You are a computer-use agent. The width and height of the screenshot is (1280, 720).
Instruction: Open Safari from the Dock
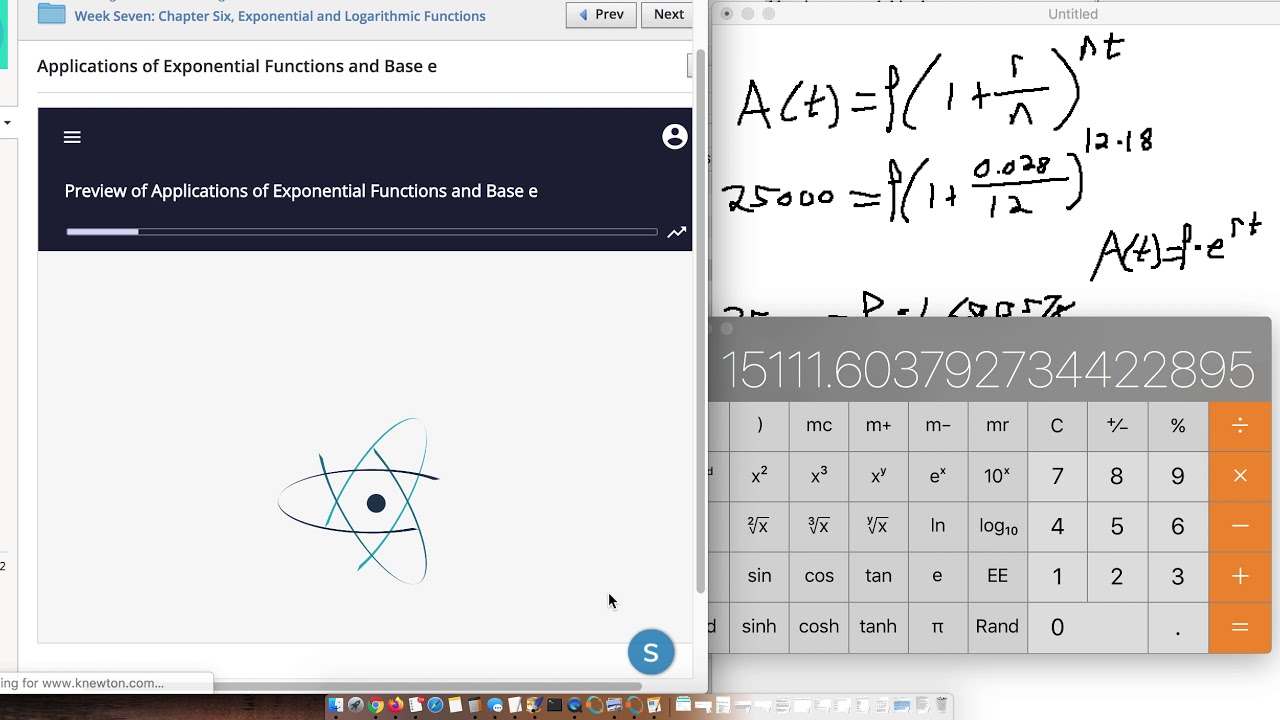pyautogui.click(x=435, y=705)
